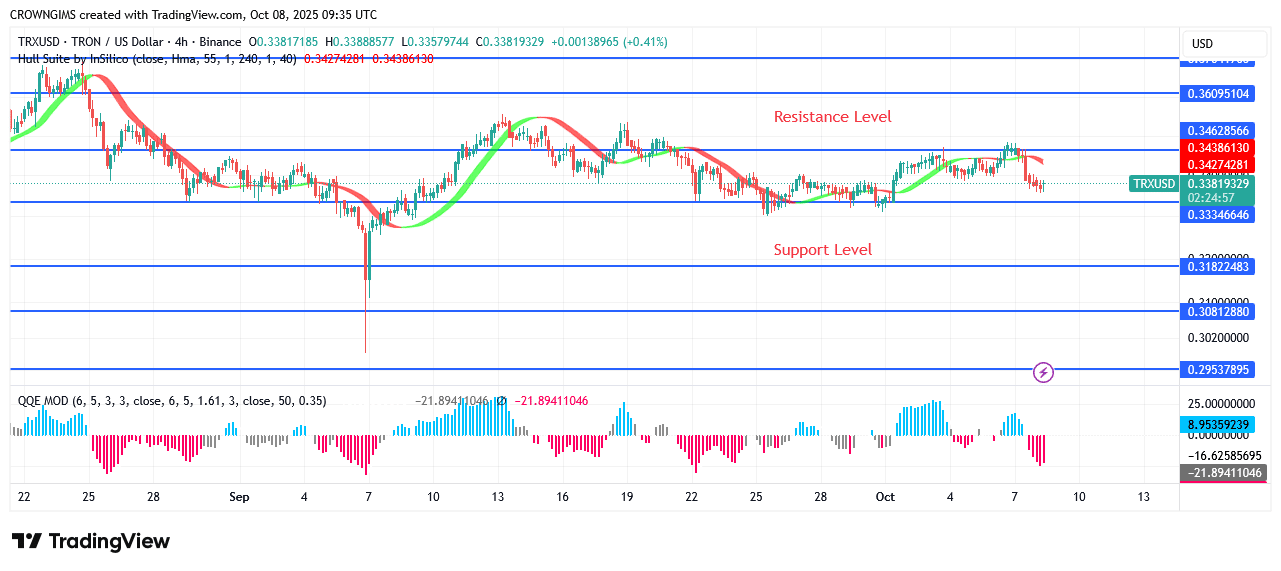Screen dimensions: 1281x571
Task: Click the Oct date on the time axis
Action: coord(884,497)
